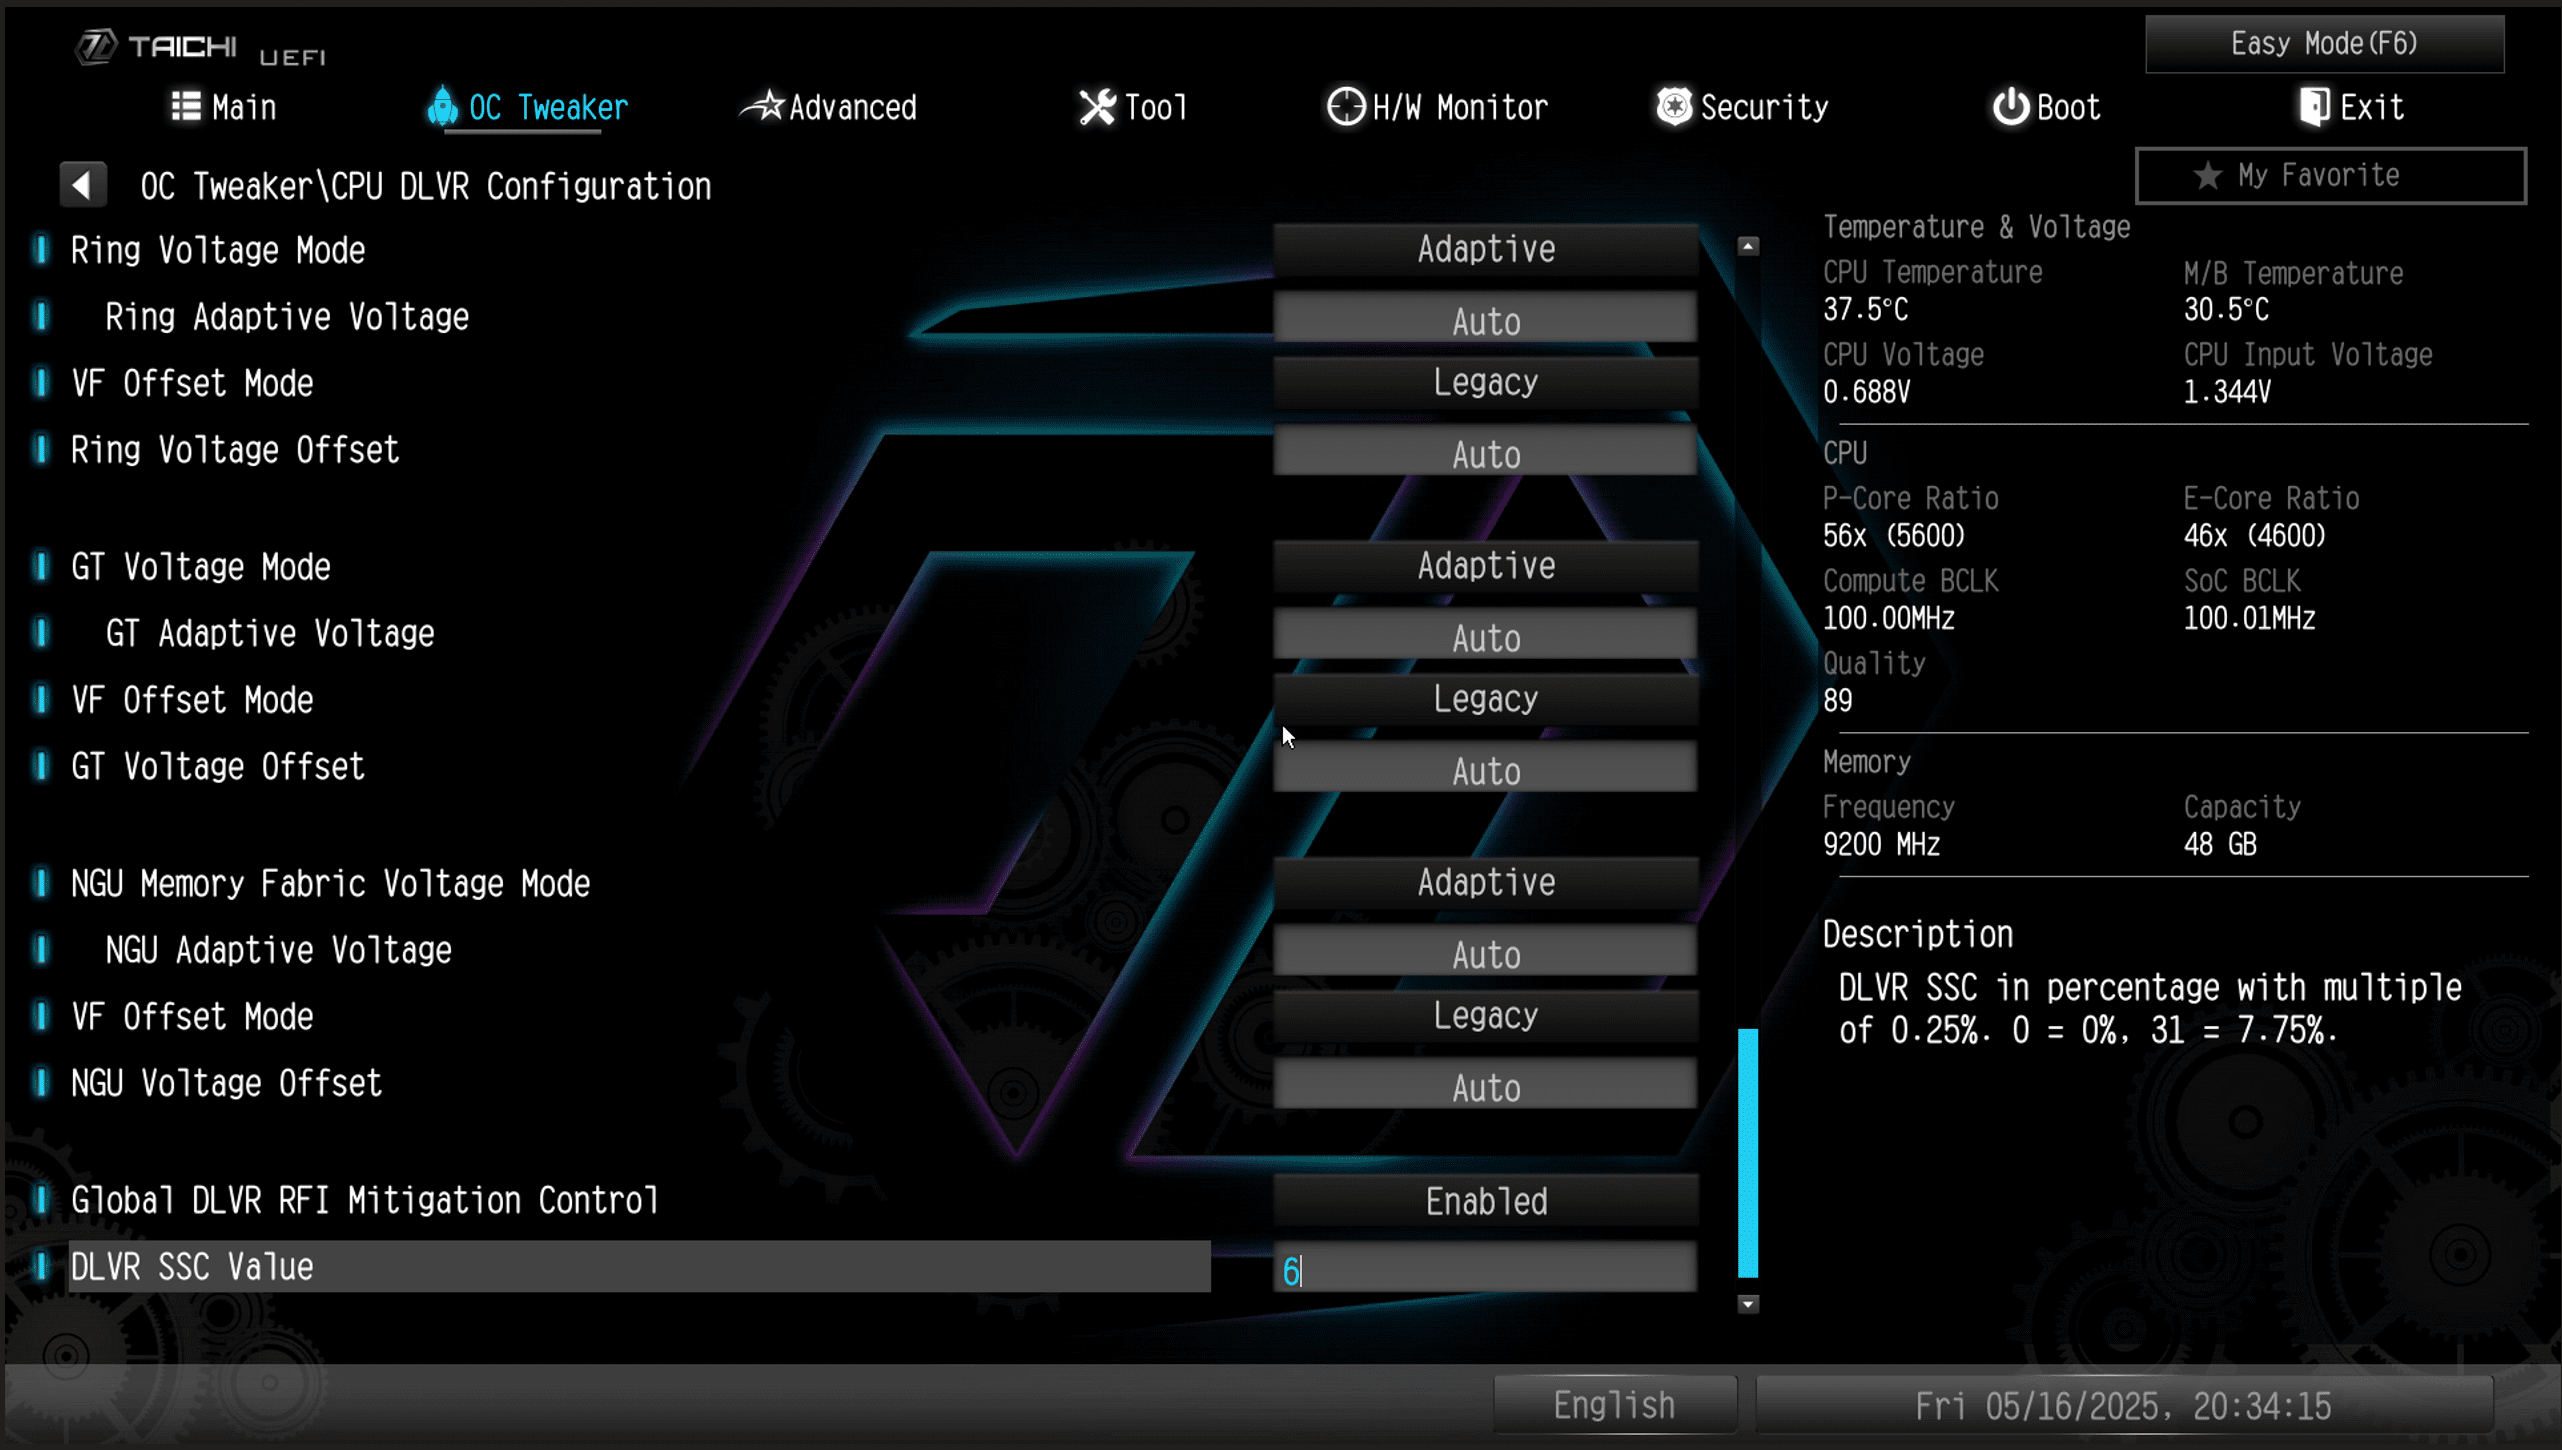This screenshot has width=2562, height=1450.
Task: Click the H/W Monitor gauge icon
Action: click(x=1345, y=106)
